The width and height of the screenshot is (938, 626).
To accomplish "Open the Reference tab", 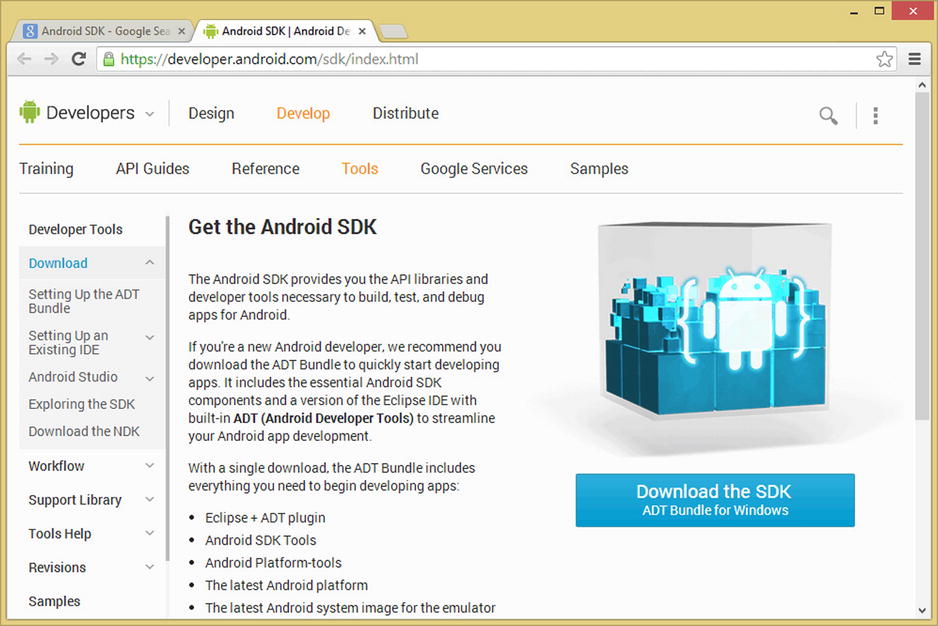I will point(266,169).
